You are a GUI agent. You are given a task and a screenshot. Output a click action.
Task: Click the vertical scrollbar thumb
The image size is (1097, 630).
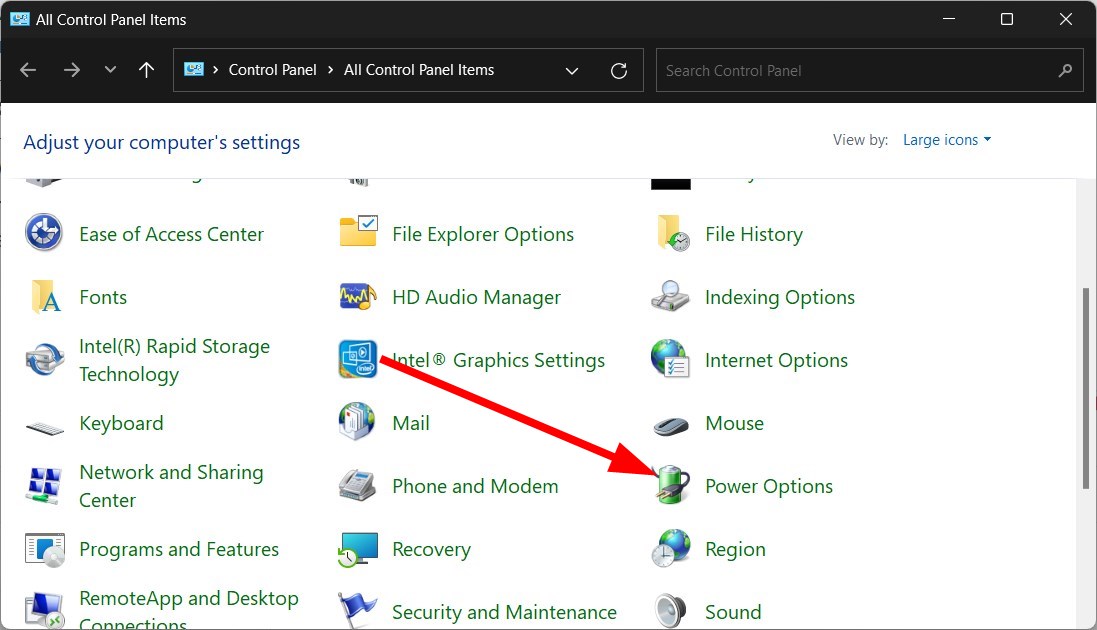[x=1086, y=390]
